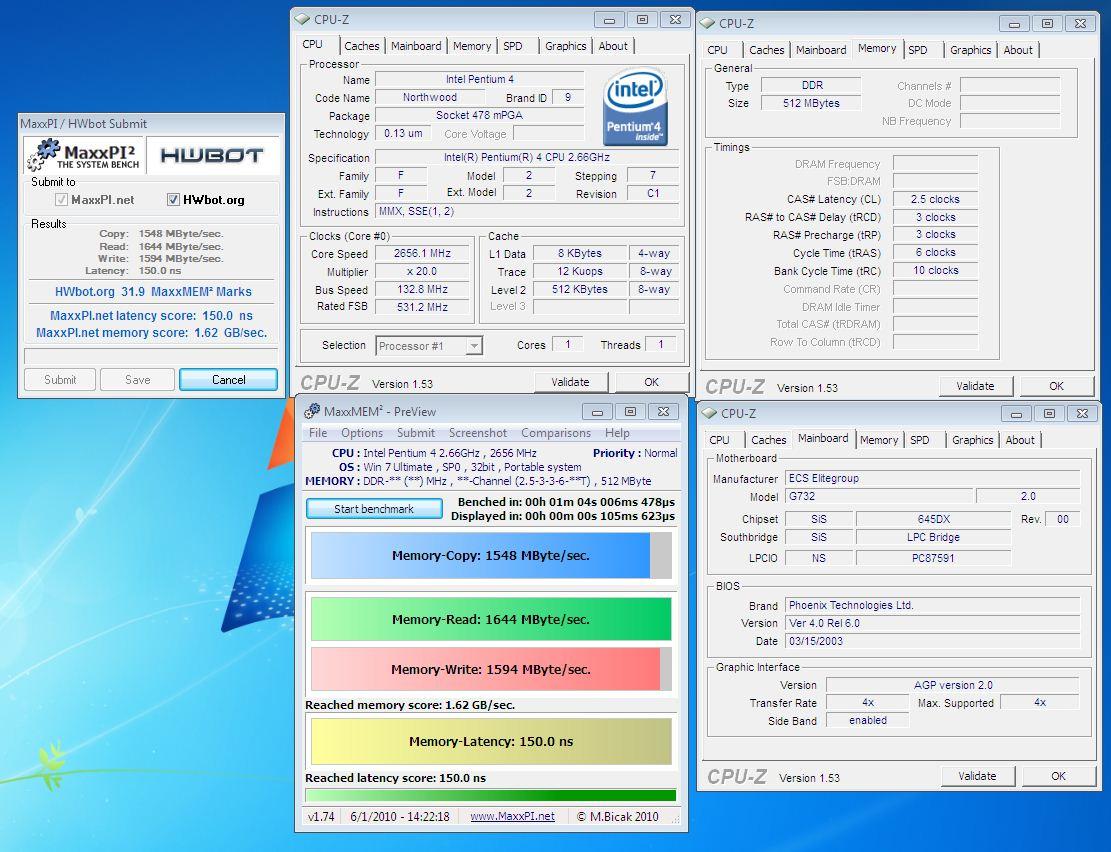Click the green progress bar under the latency score

coord(490,795)
